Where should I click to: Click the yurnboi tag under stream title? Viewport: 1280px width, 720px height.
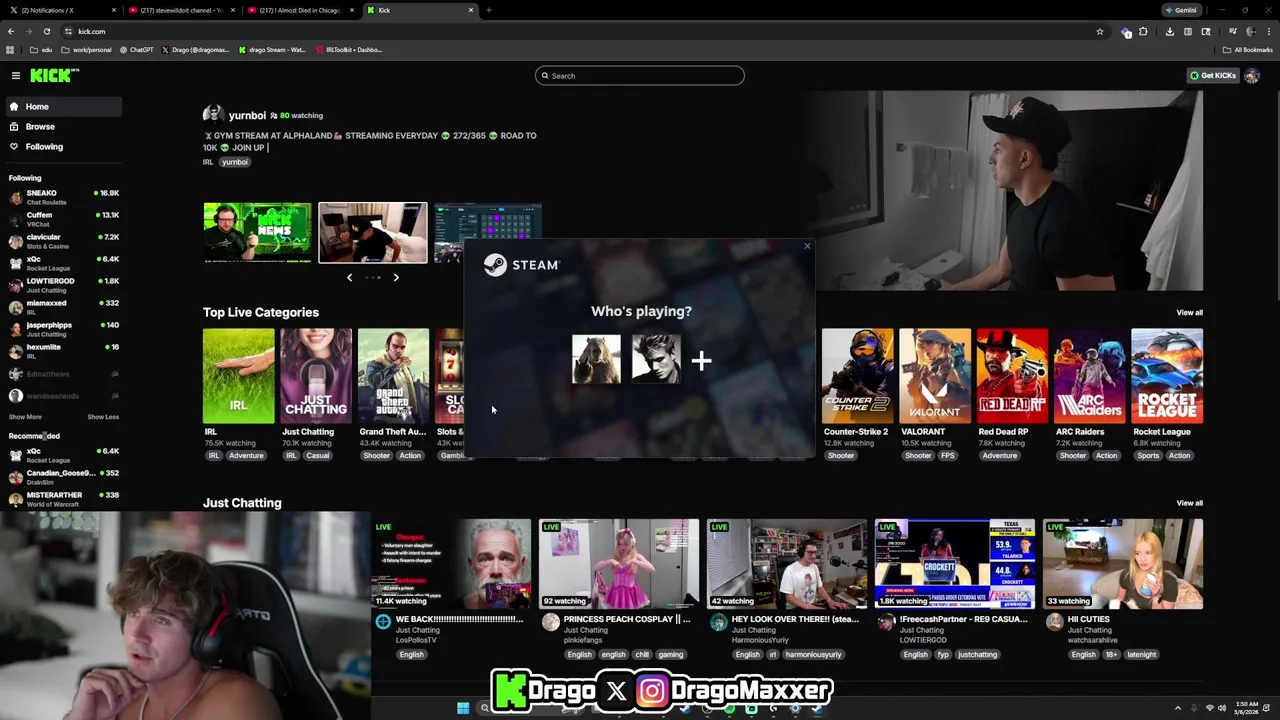tap(234, 162)
